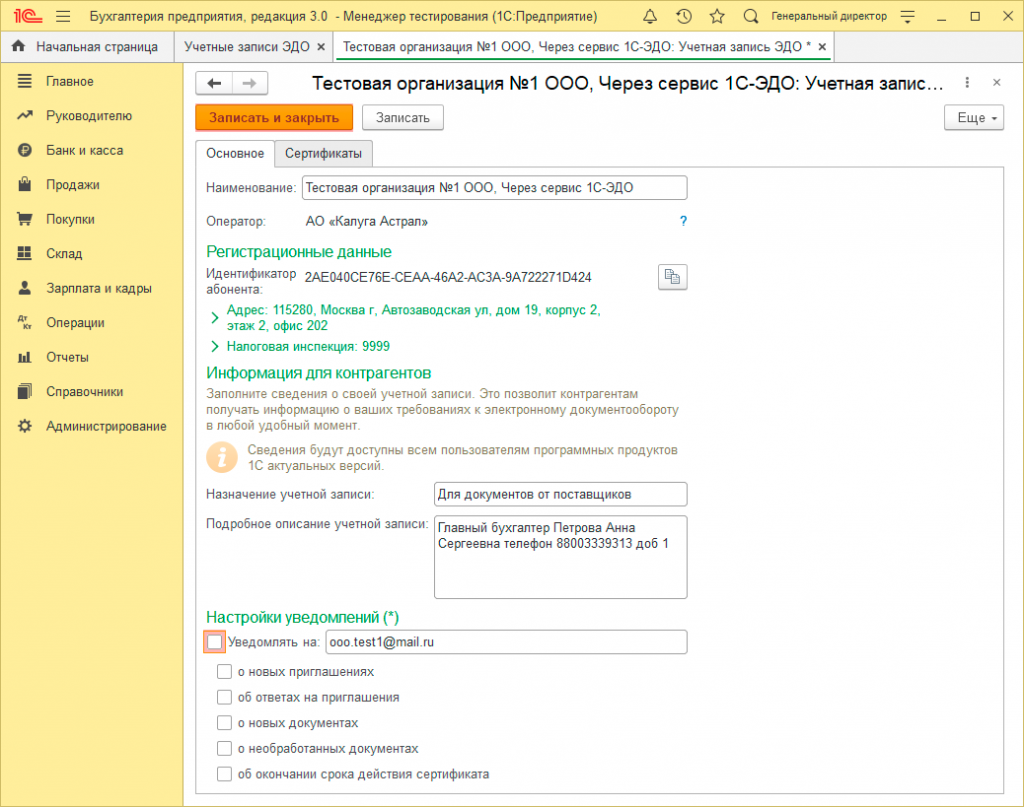Open the Еще dropdown menu
Screen dimensions: 1024x807
[x=974, y=118]
